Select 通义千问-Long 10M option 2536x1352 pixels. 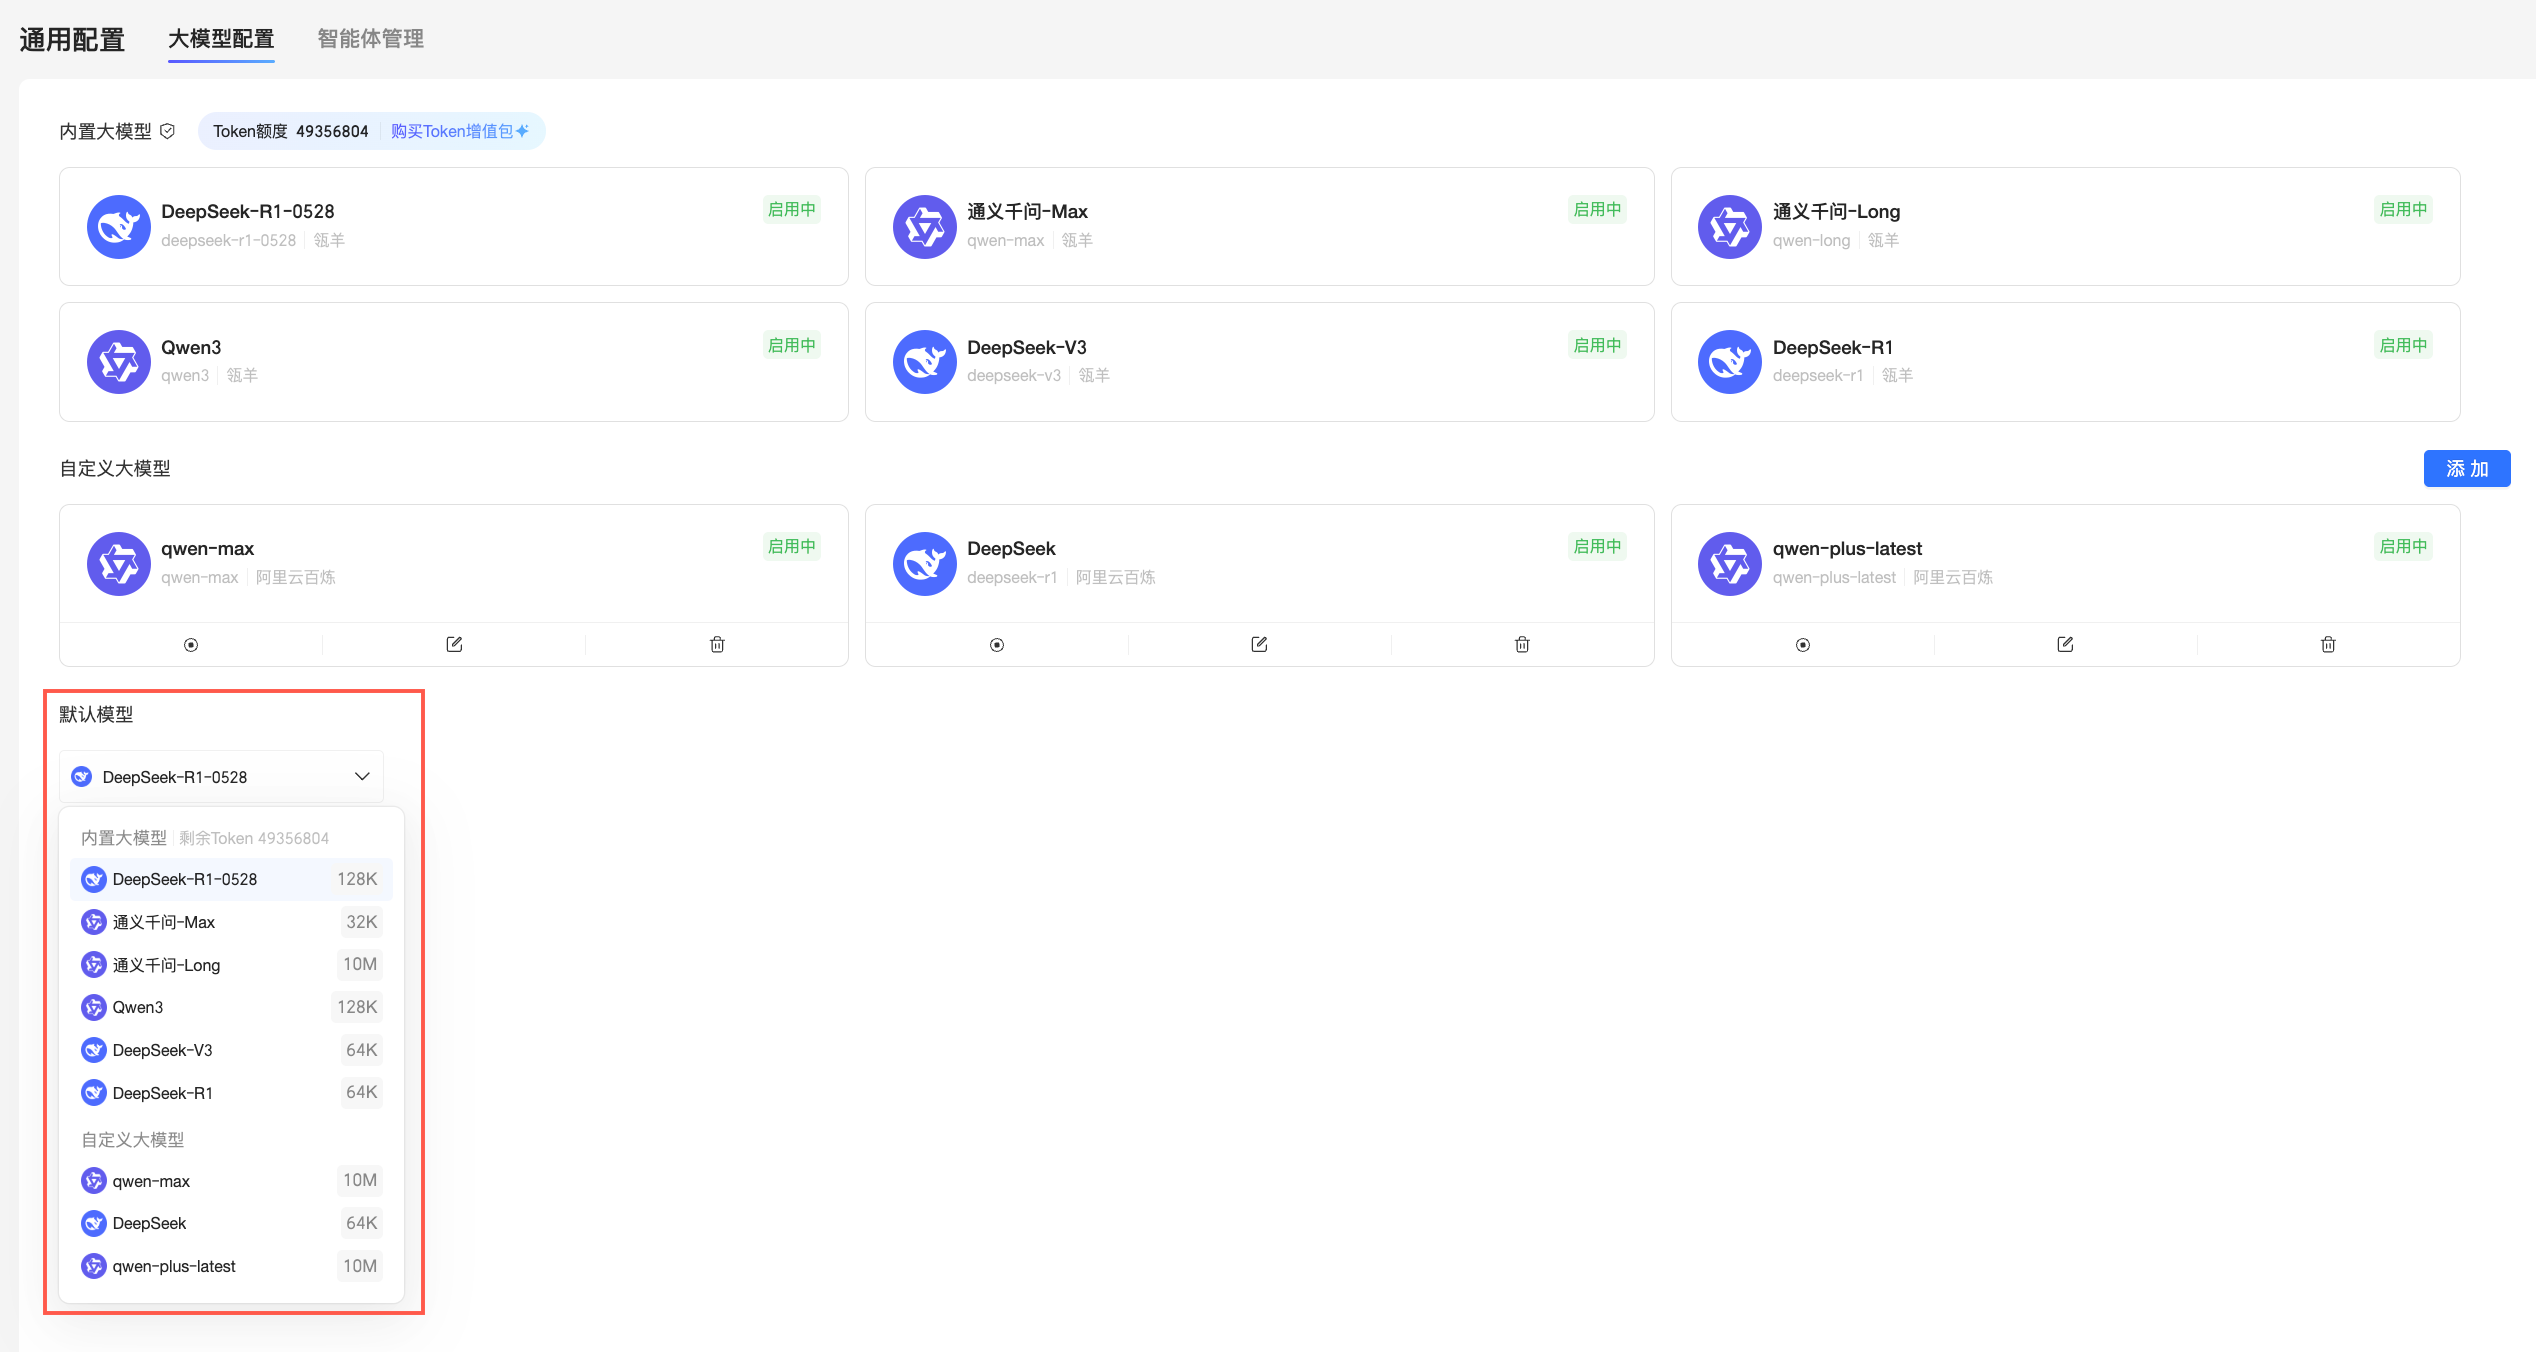point(231,965)
